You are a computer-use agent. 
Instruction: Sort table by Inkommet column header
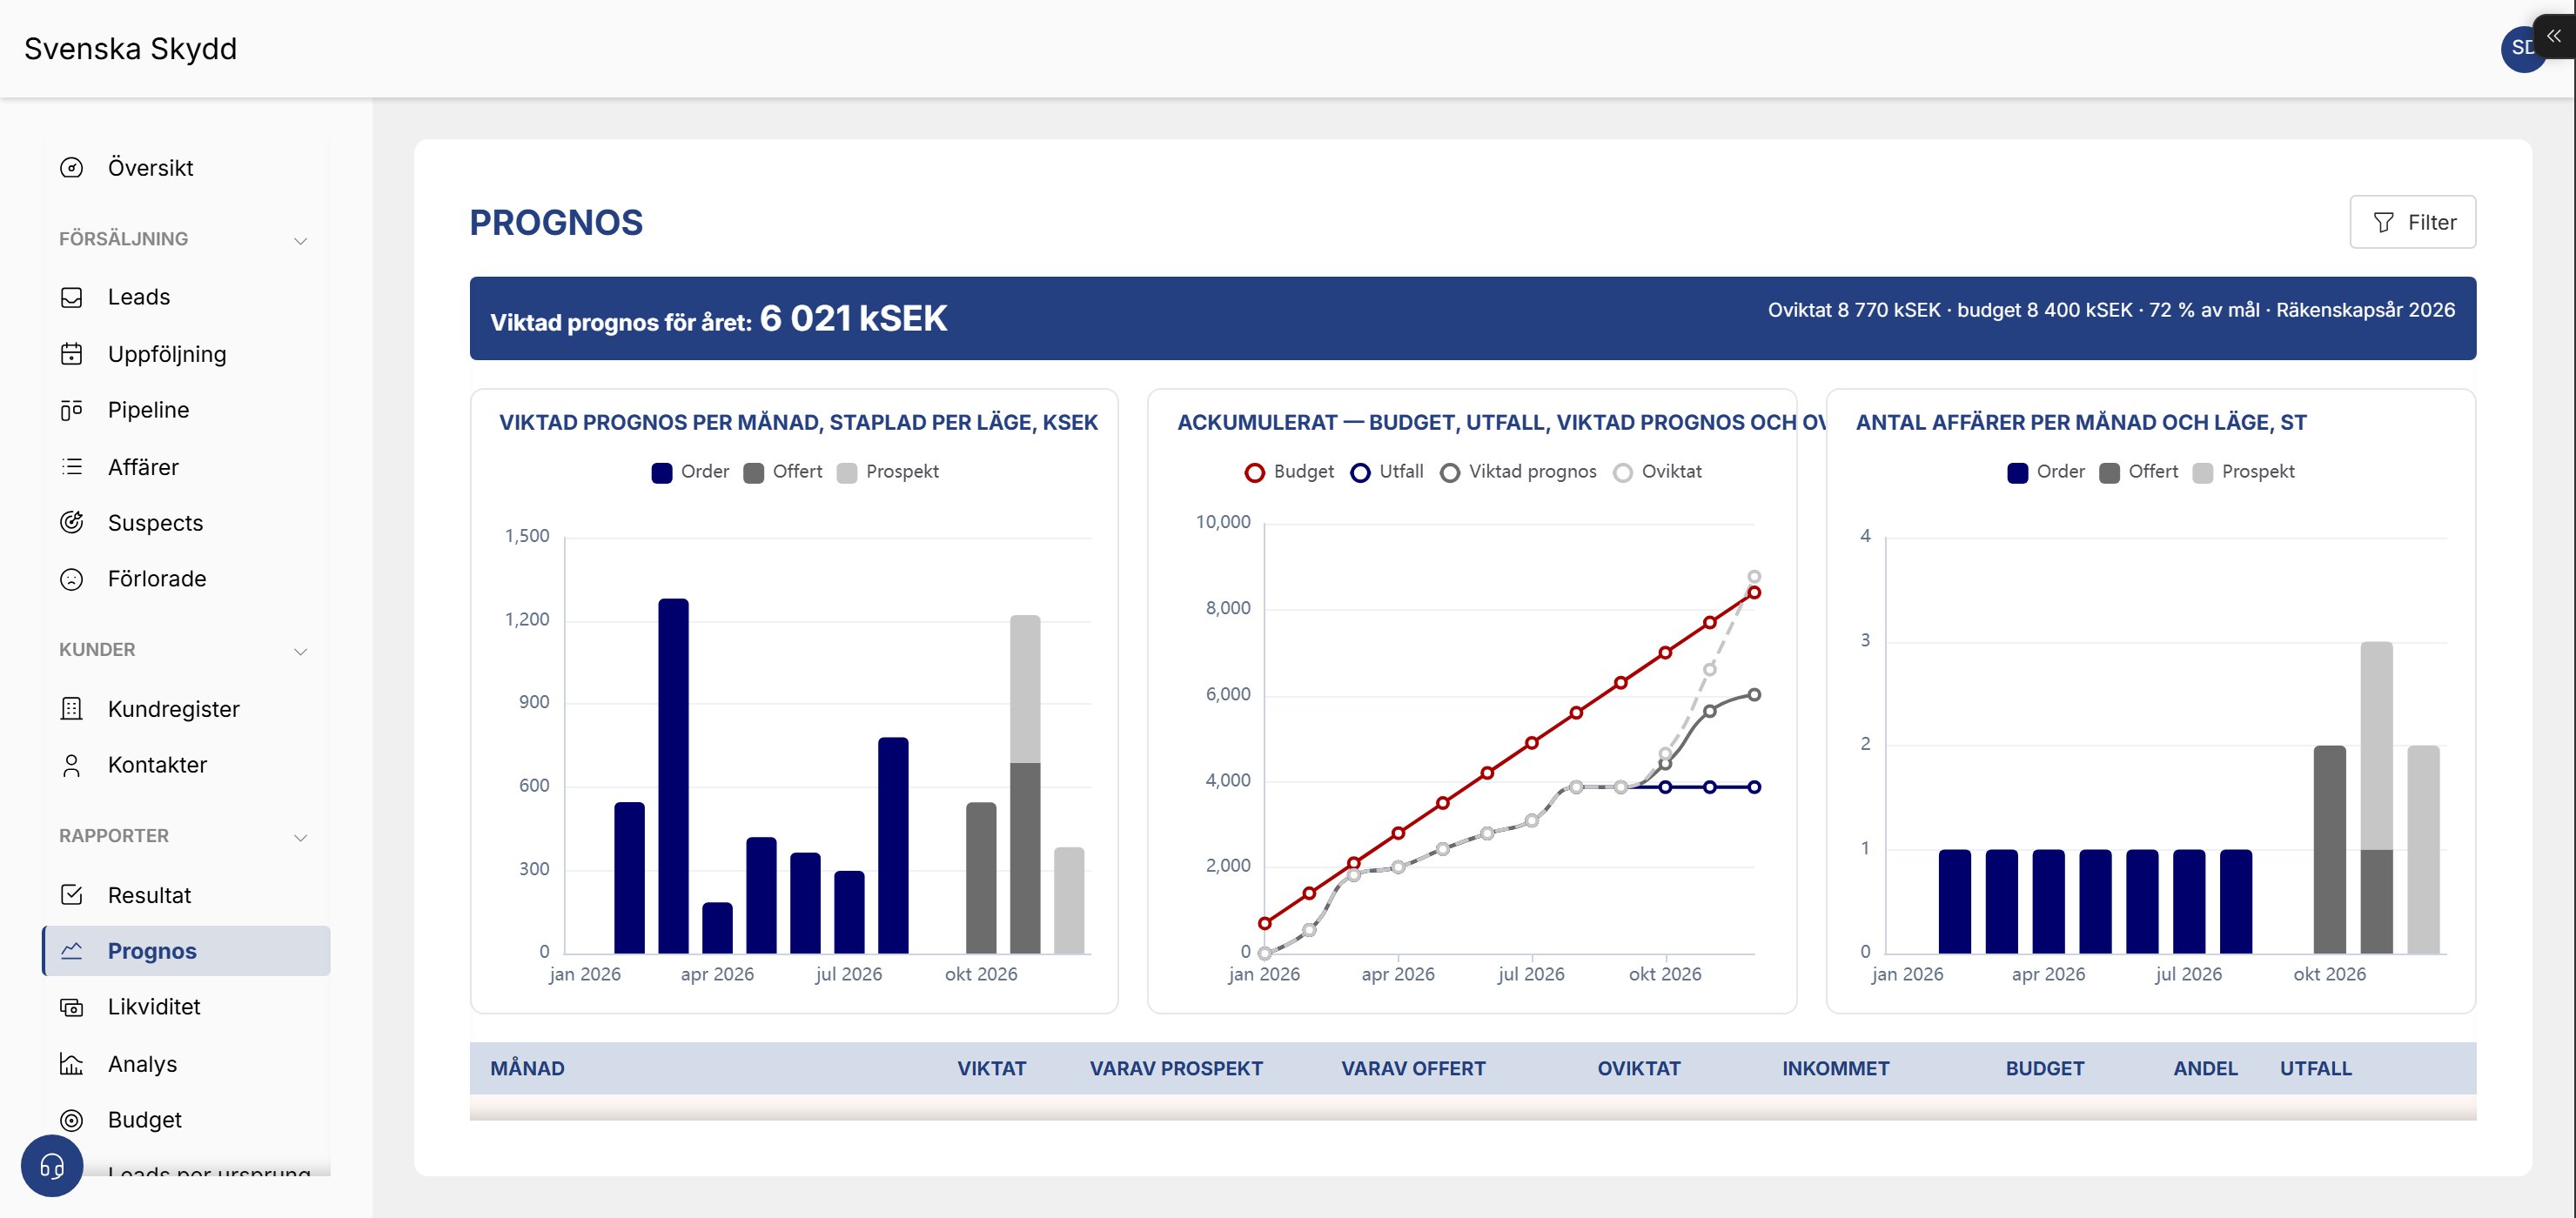point(1835,1068)
